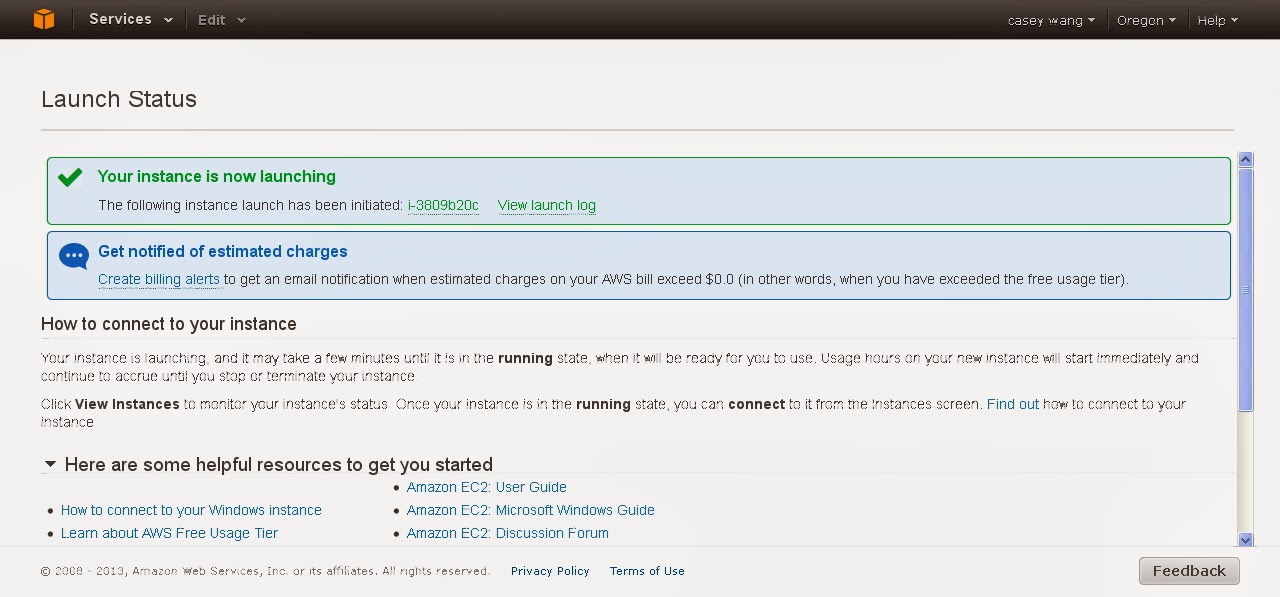Open Amazon EC2: User Guide link

(486, 487)
